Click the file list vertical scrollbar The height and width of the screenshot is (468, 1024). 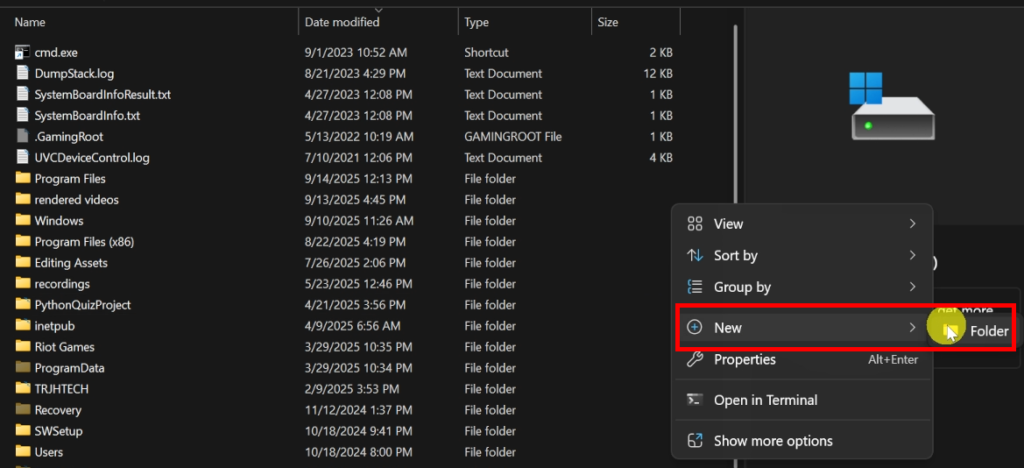click(737, 200)
